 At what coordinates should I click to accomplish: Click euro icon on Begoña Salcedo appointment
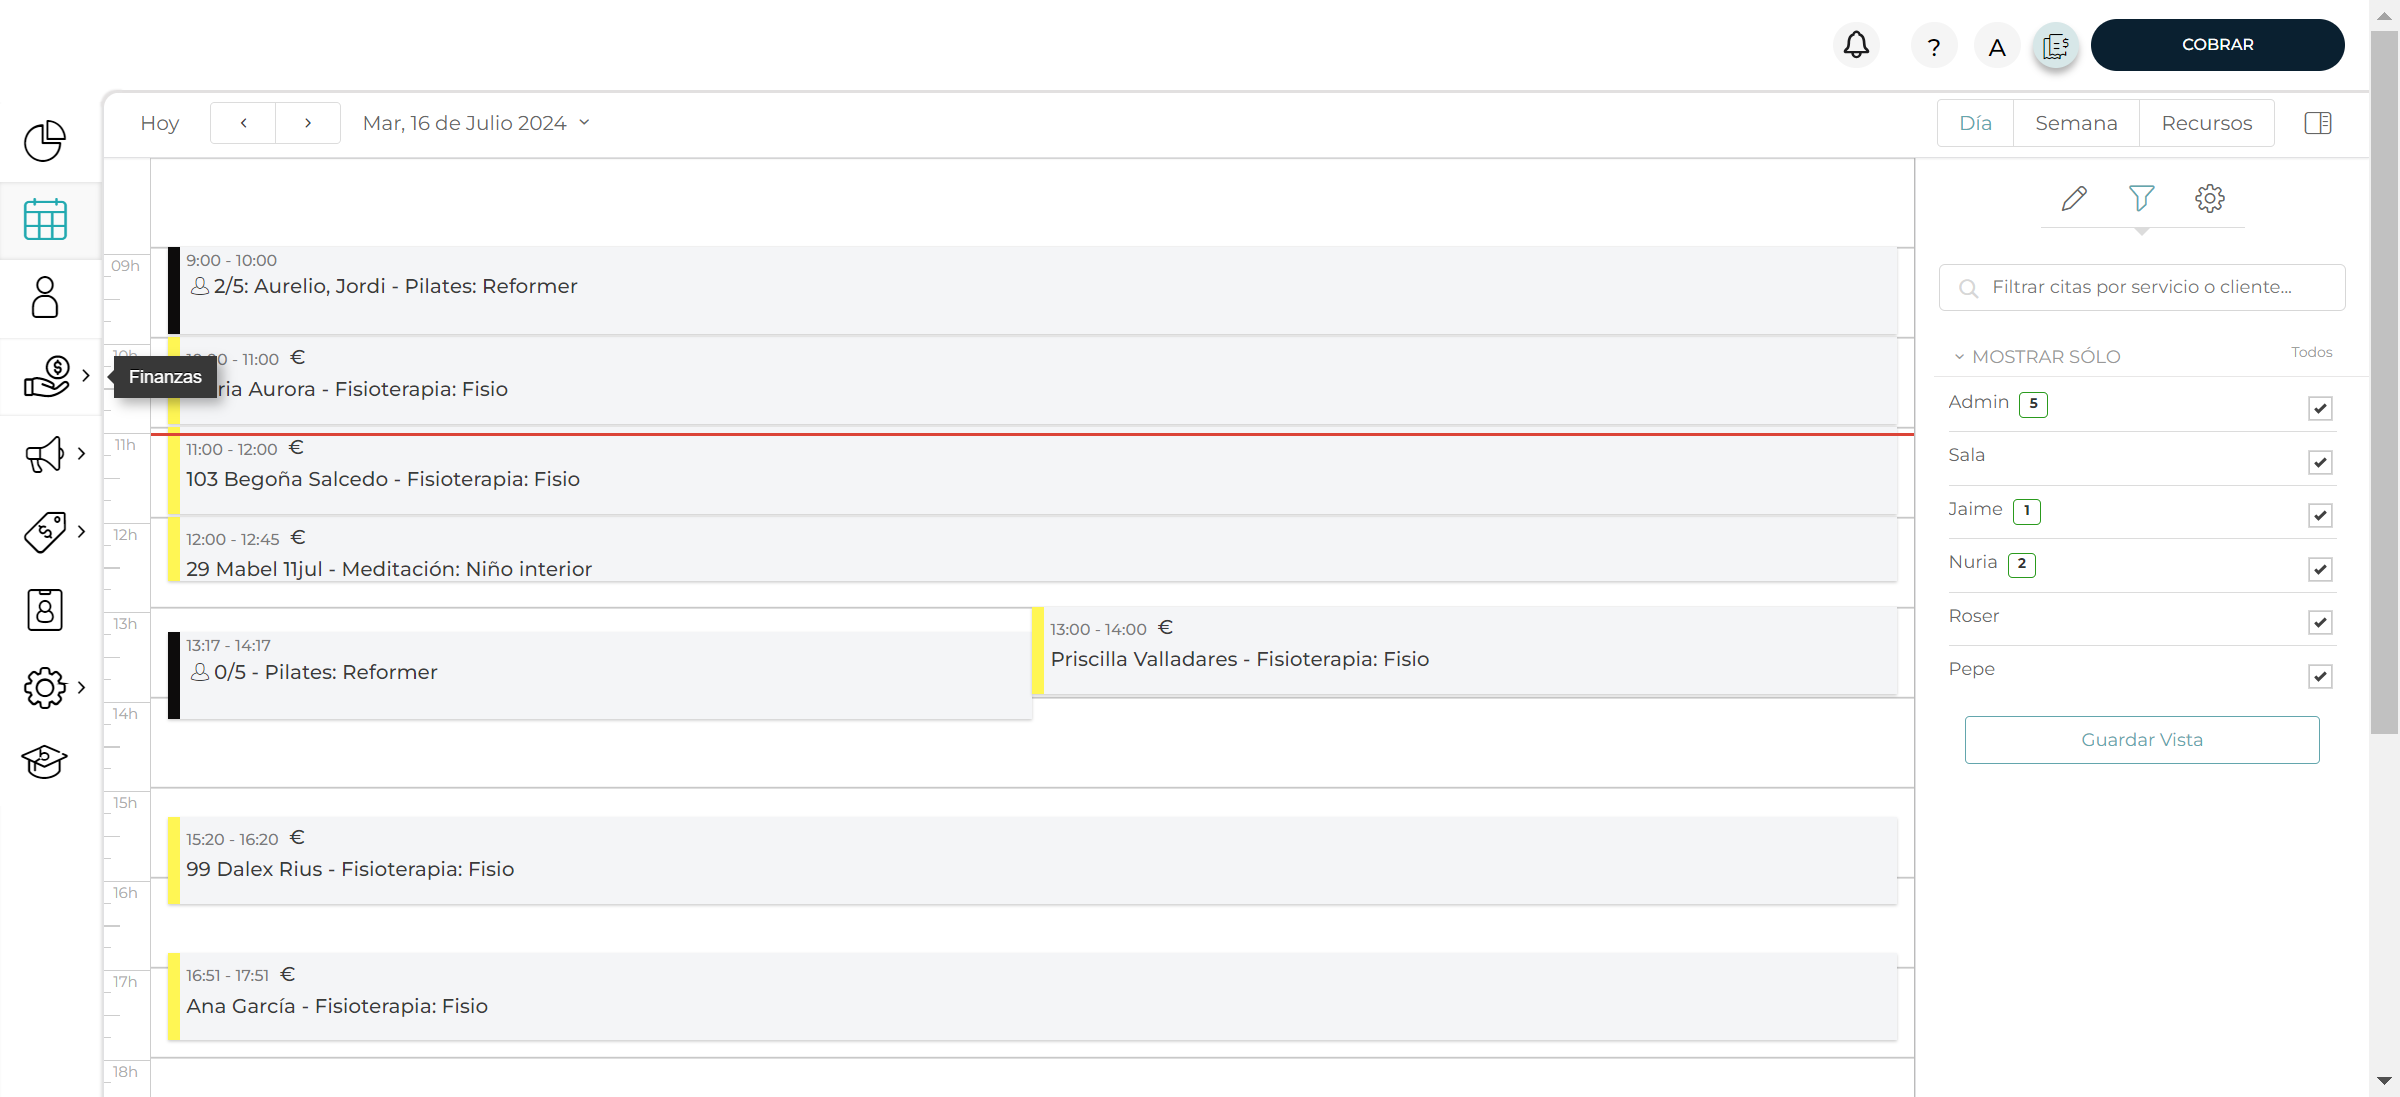pos(296,448)
